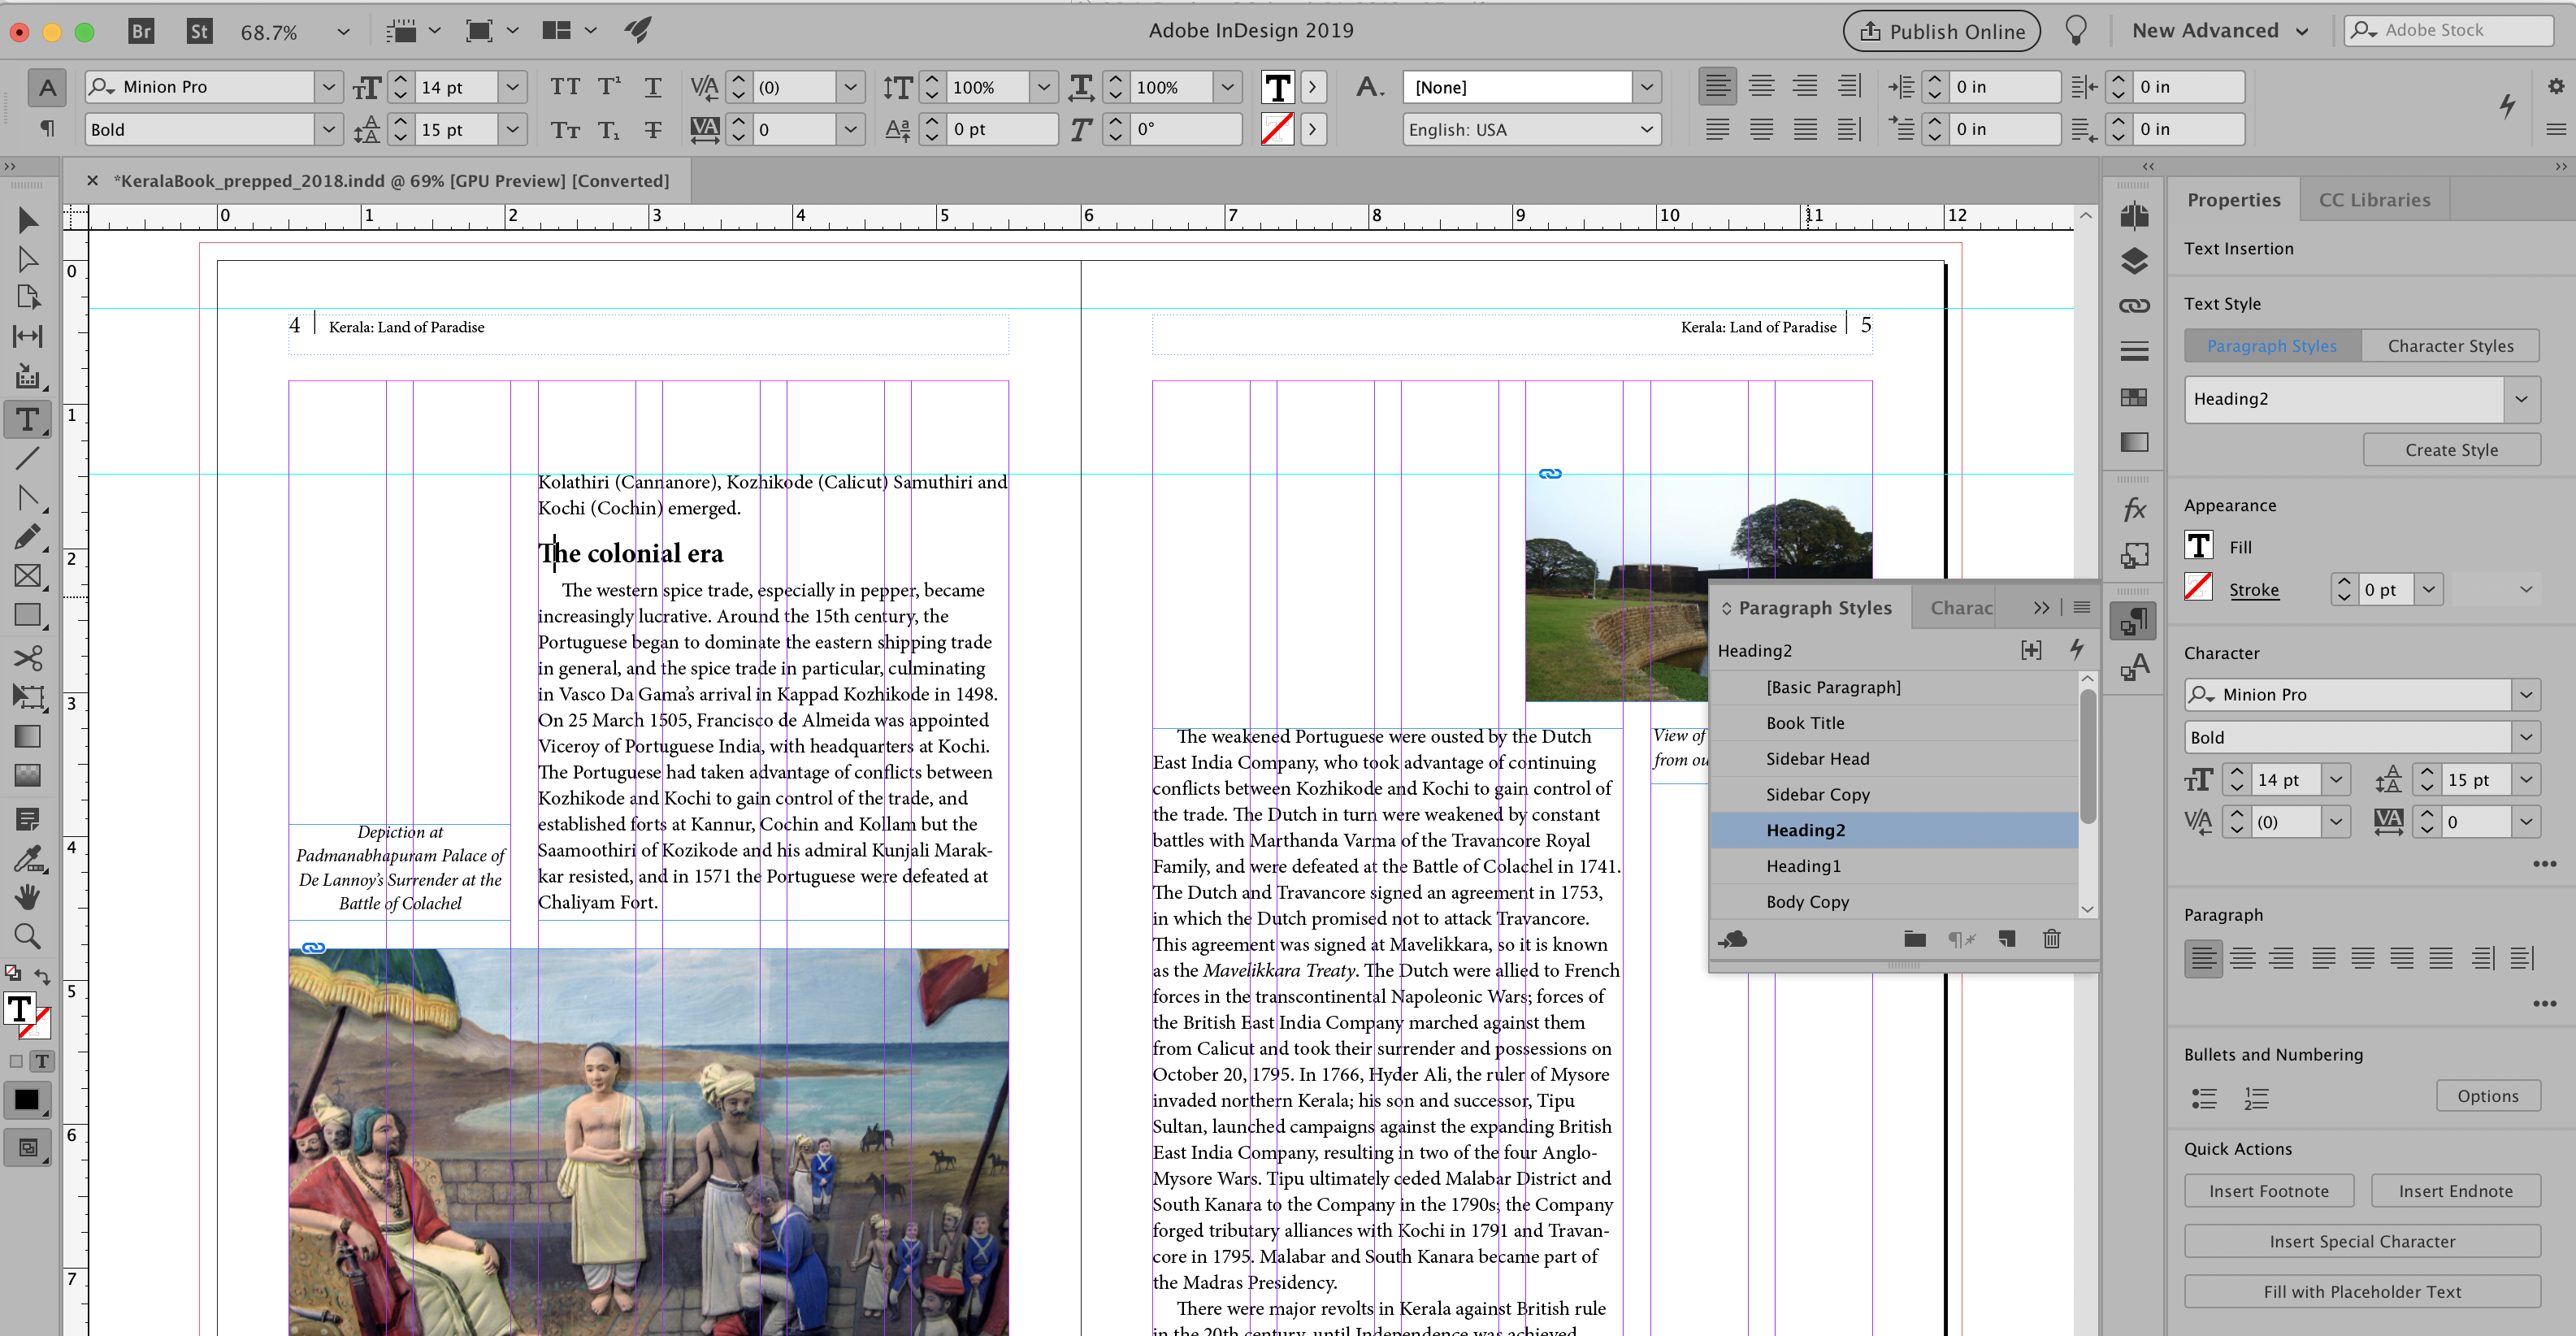This screenshot has height=1336, width=2576.
Task: Click the Fill color swatch in Appearance
Action: point(2198,547)
